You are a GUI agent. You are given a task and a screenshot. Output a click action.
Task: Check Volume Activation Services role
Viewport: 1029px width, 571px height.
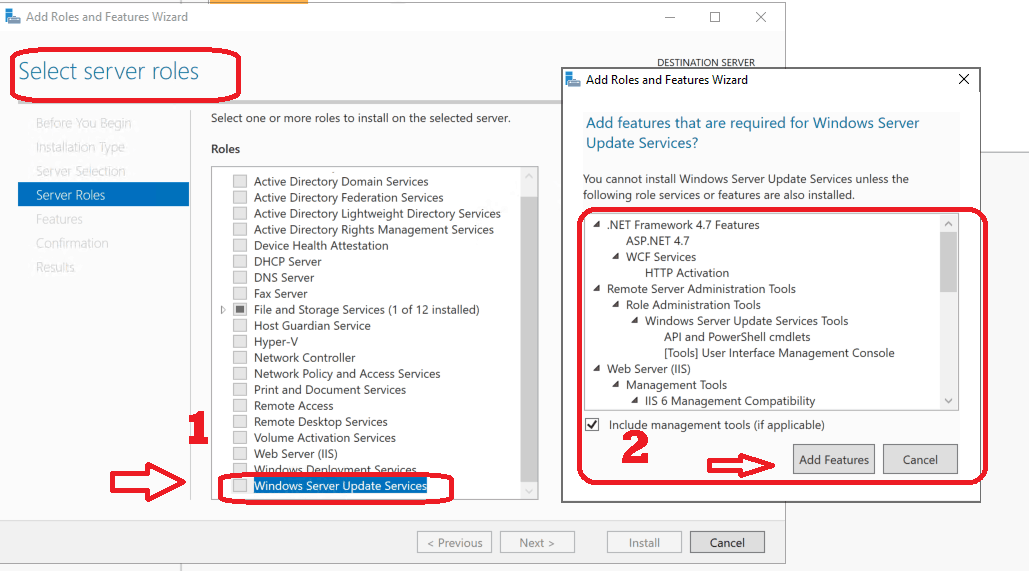[x=240, y=438]
